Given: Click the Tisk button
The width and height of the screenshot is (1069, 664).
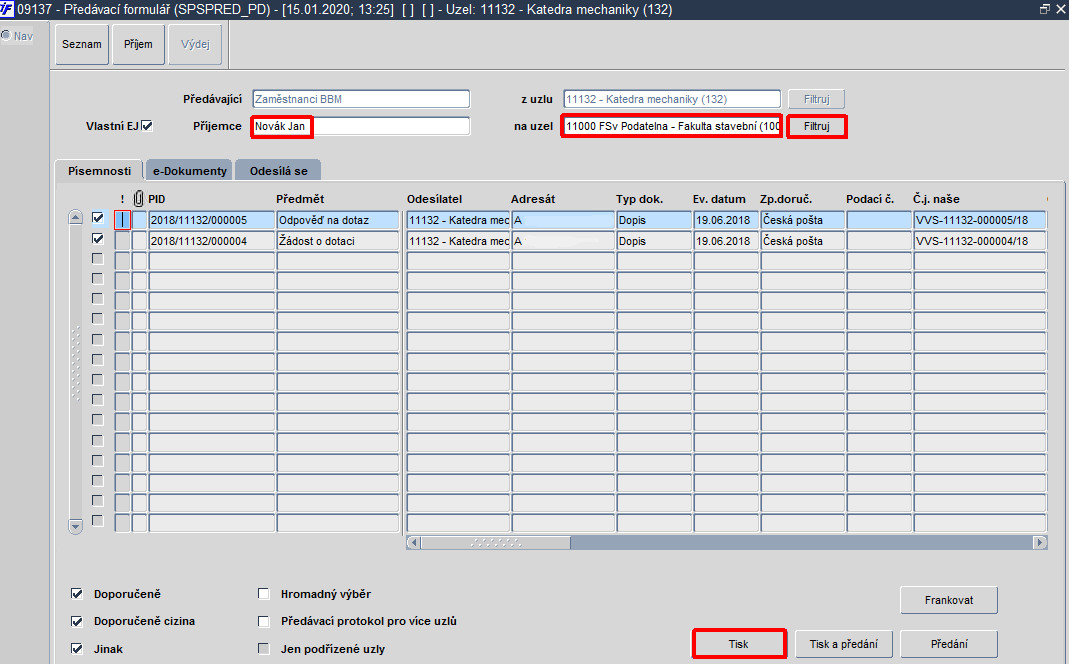Looking at the screenshot, I should click(x=739, y=644).
